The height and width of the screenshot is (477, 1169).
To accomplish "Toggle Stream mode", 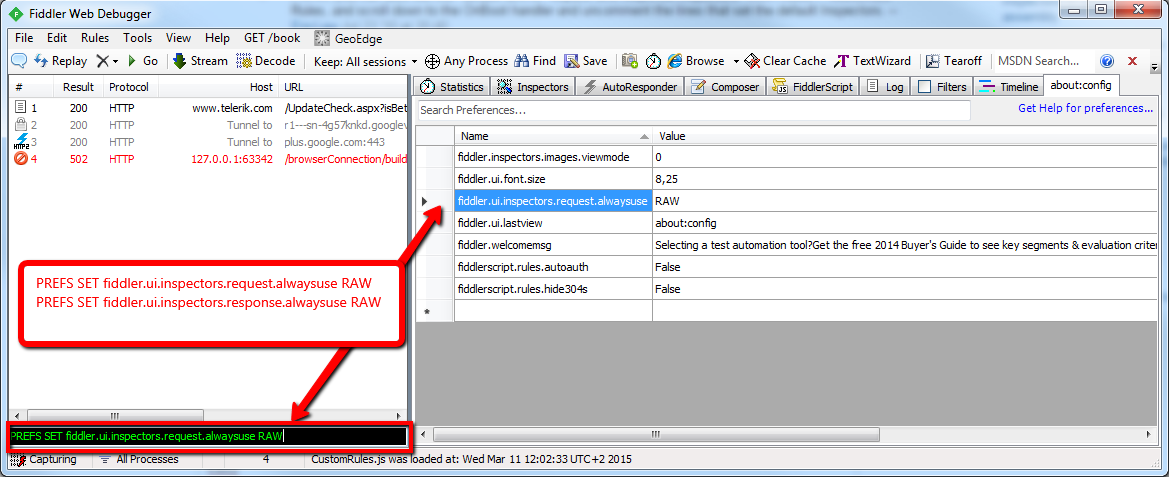I will click(x=201, y=61).
